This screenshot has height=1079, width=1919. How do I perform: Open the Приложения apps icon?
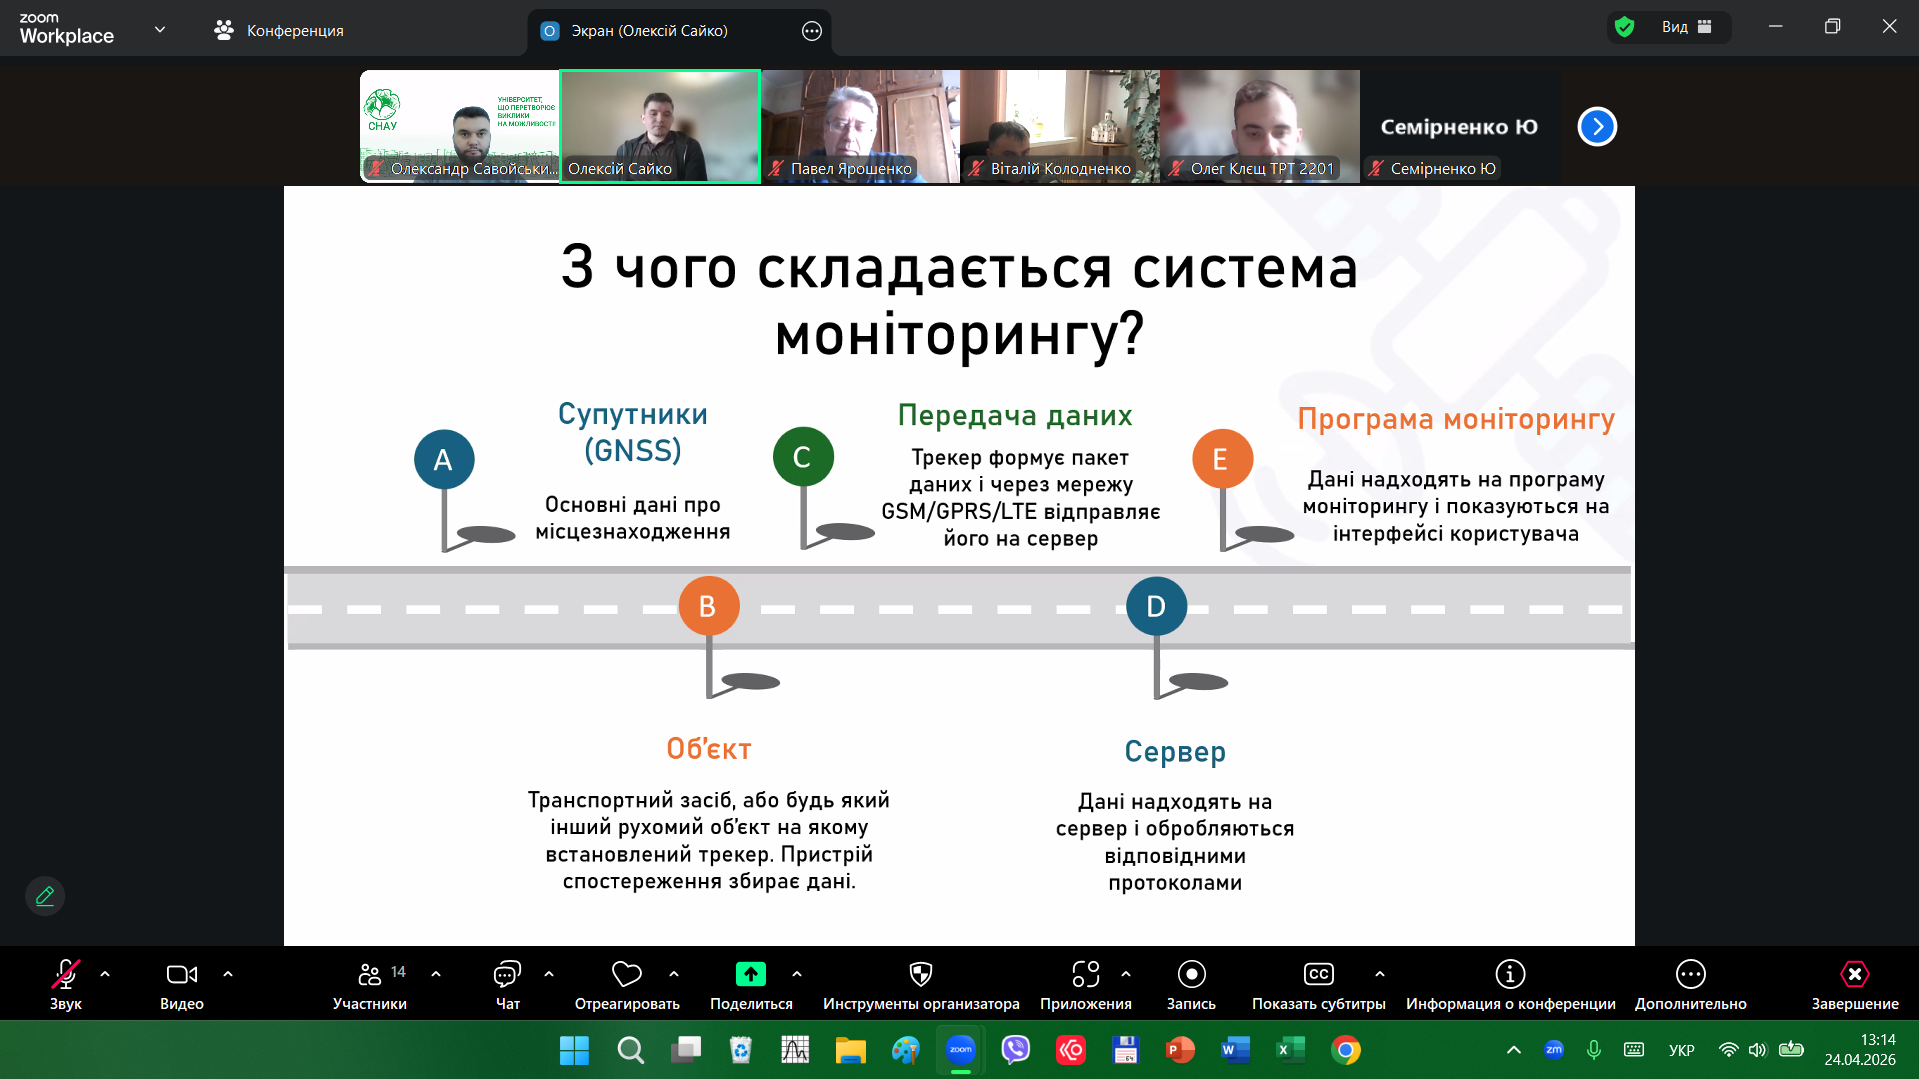coord(1085,975)
